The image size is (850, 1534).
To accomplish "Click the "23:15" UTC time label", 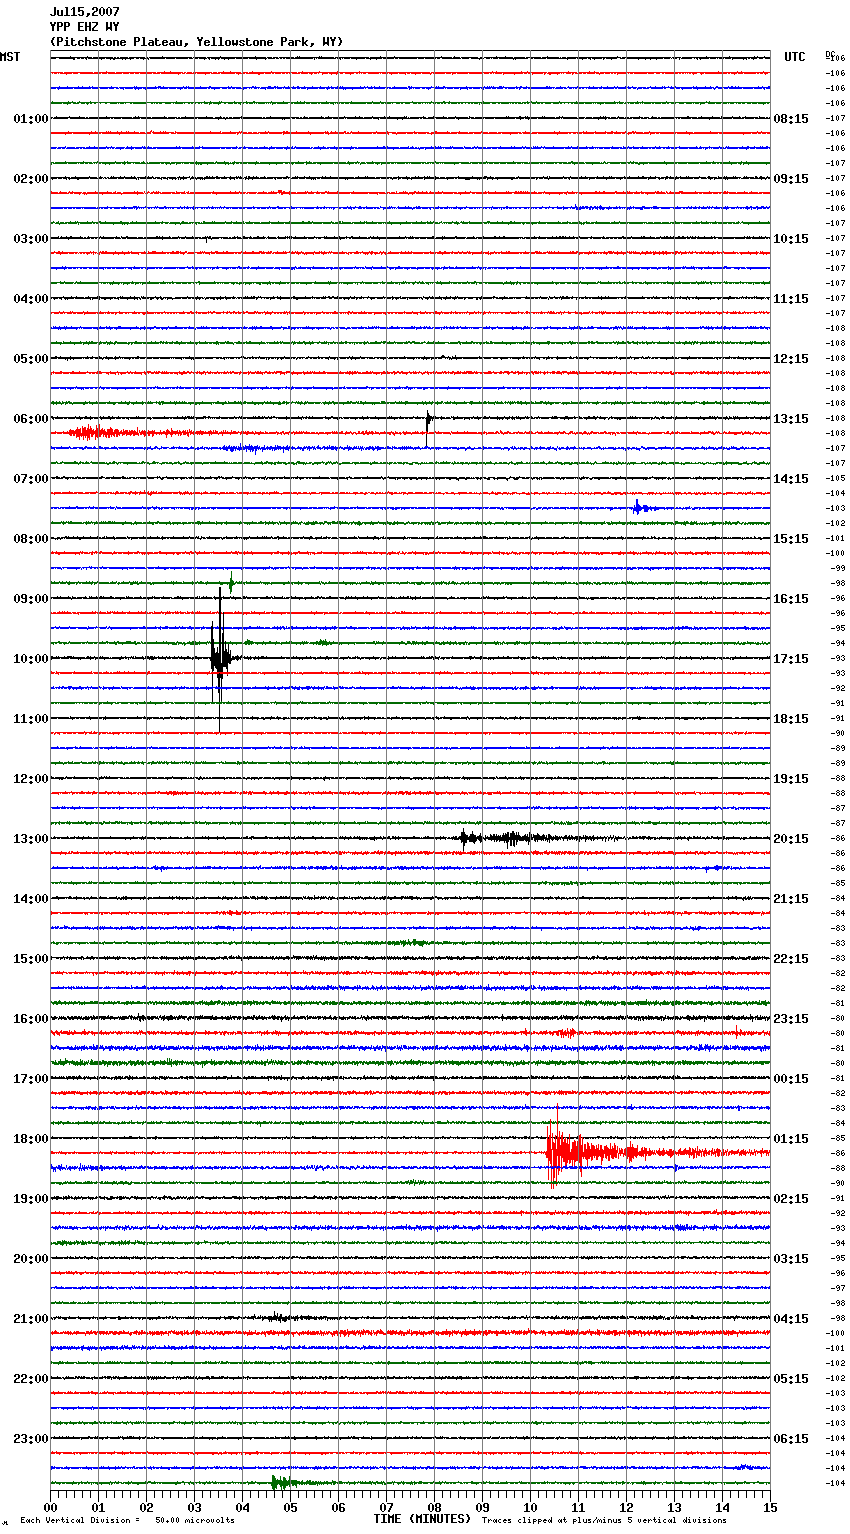I will click(x=791, y=1019).
